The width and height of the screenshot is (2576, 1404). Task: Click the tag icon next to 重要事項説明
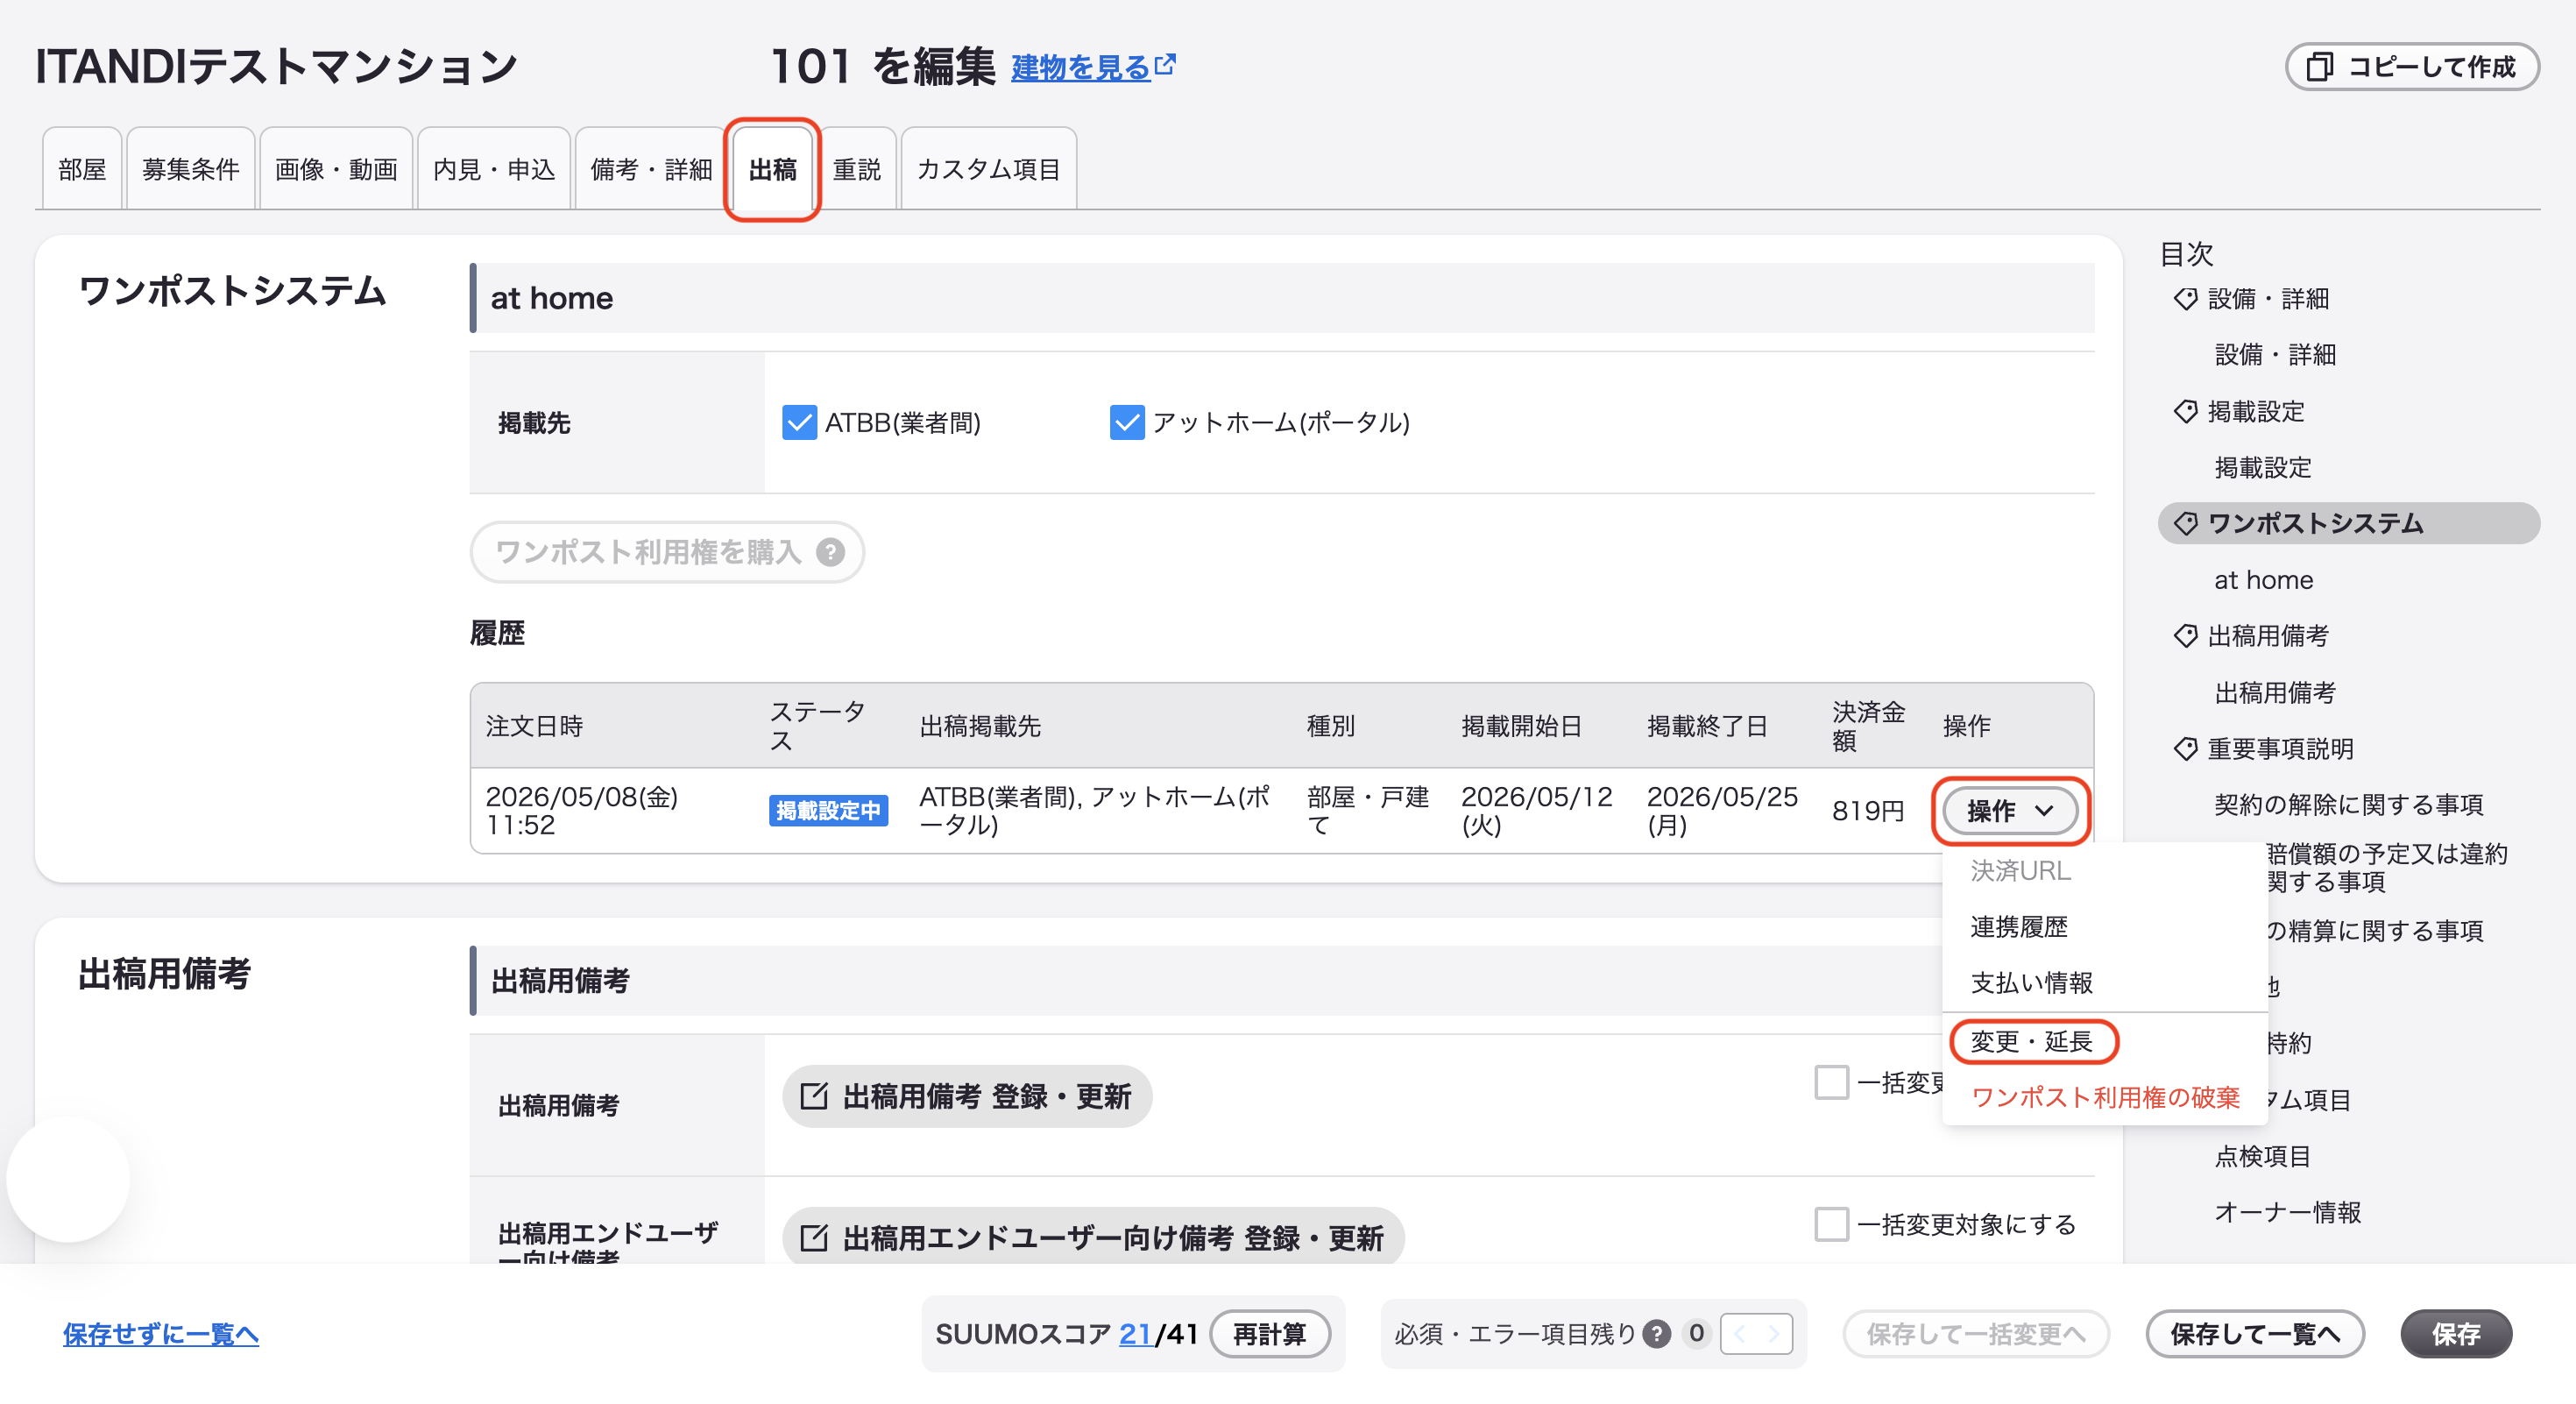tap(2186, 748)
